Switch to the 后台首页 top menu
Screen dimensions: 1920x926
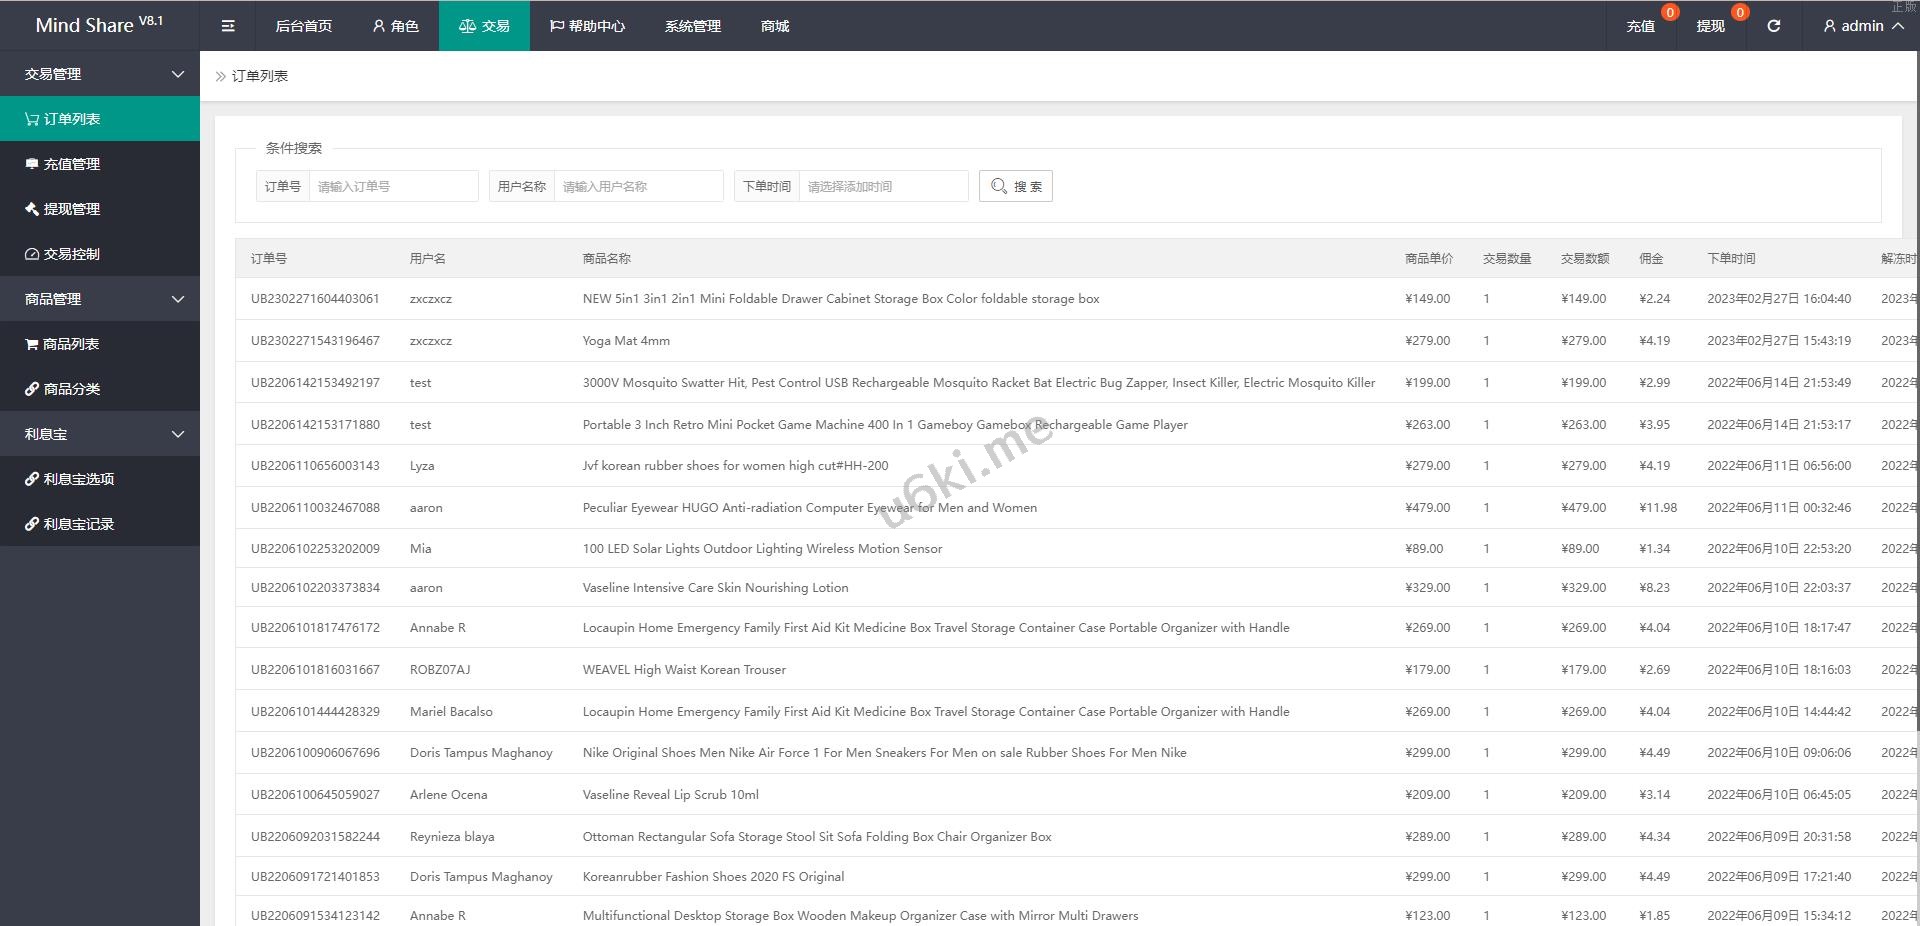click(303, 26)
